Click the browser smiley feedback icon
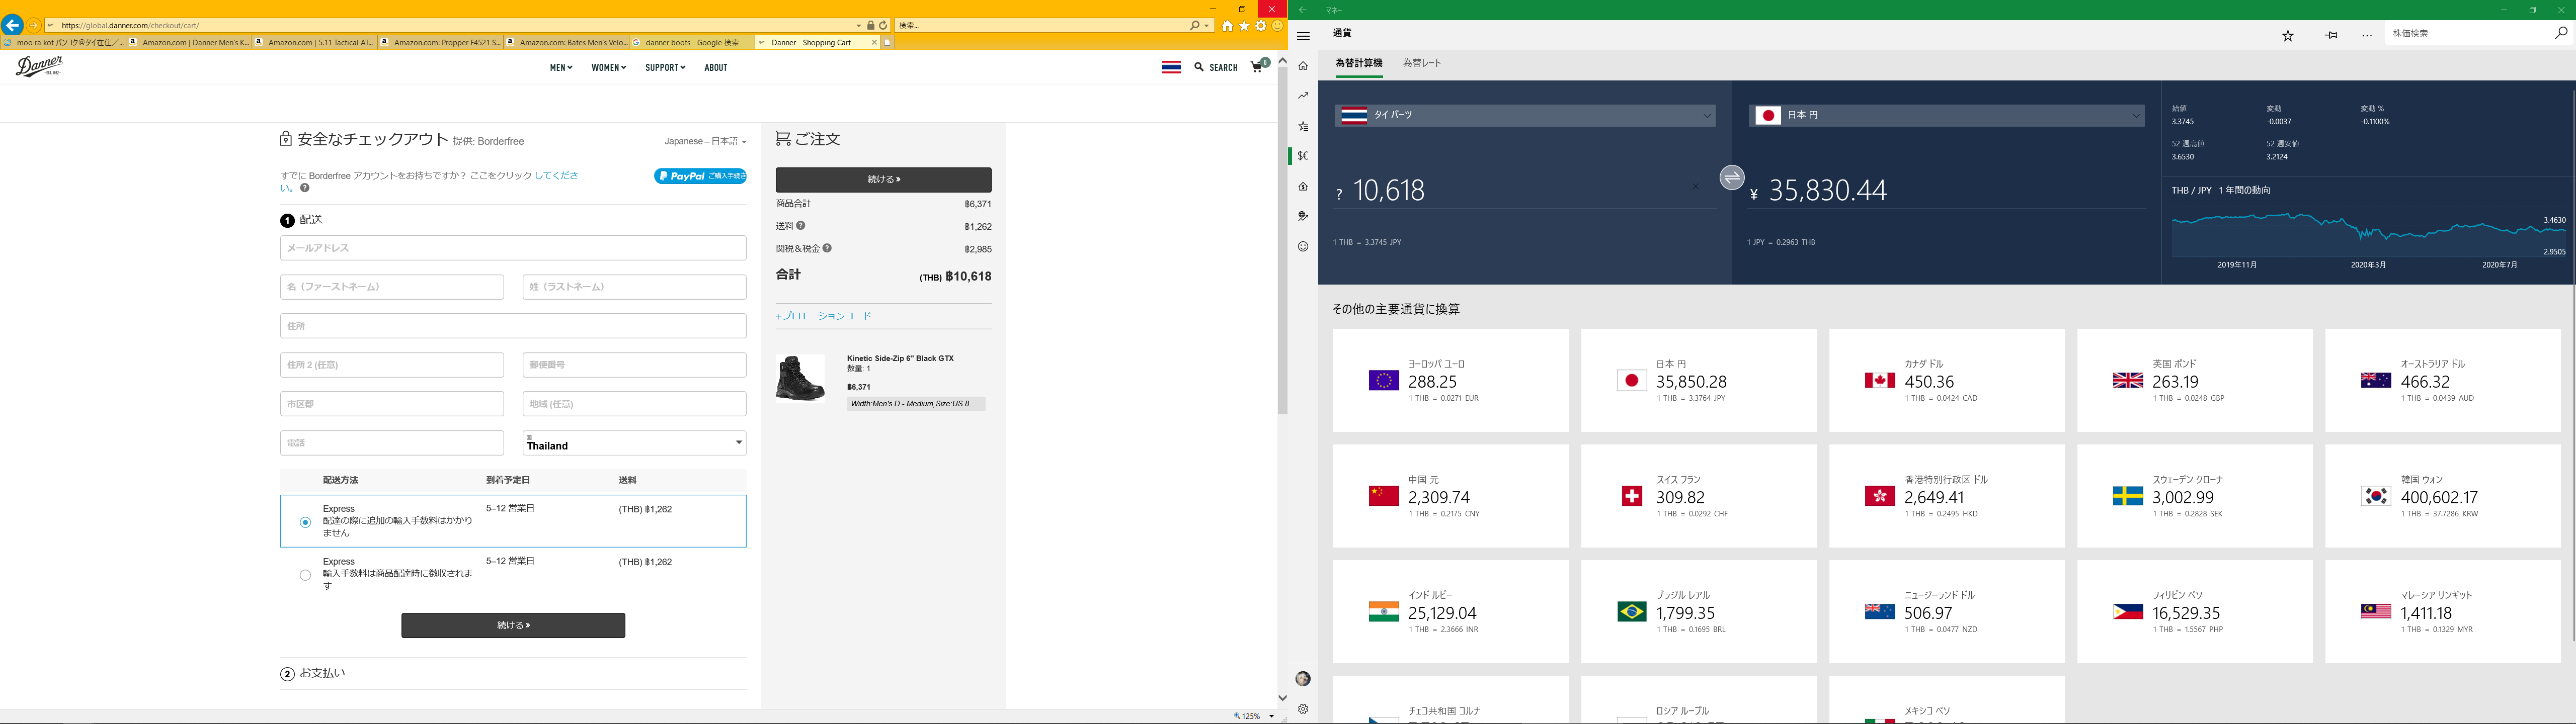The width and height of the screenshot is (2576, 724). pos(1277,26)
